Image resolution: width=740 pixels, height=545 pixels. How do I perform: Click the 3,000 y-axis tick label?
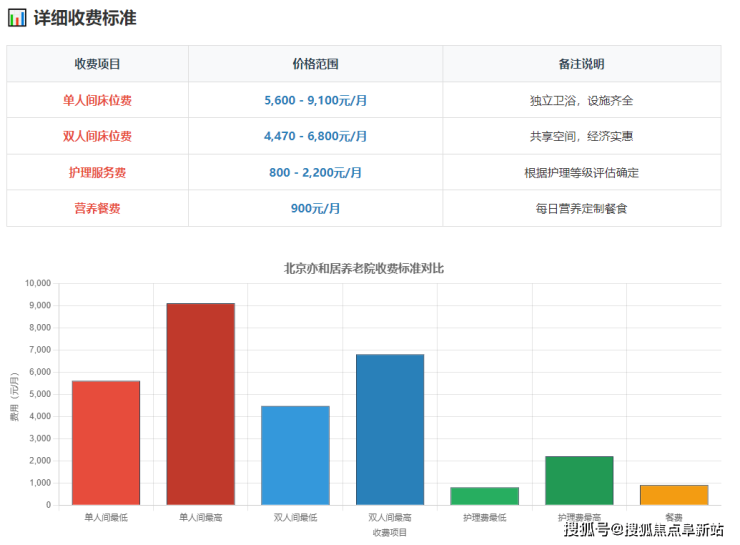click(40, 438)
